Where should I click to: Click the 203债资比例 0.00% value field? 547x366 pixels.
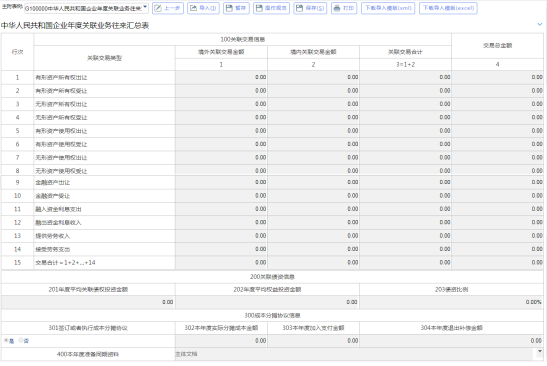tap(451, 302)
